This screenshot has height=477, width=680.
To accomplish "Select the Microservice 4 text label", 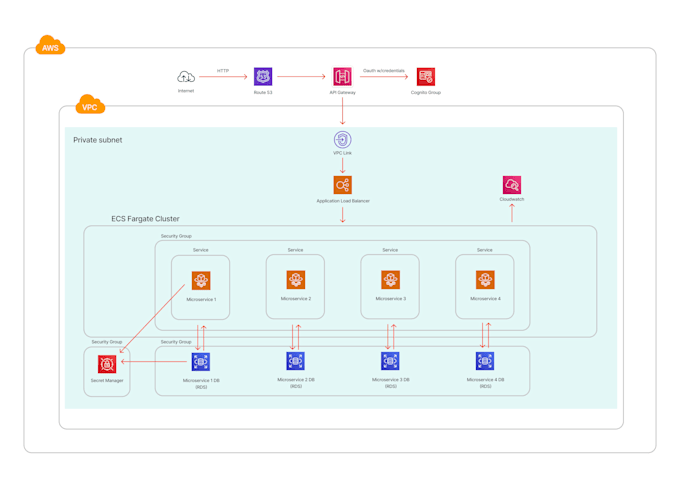I will (485, 299).
